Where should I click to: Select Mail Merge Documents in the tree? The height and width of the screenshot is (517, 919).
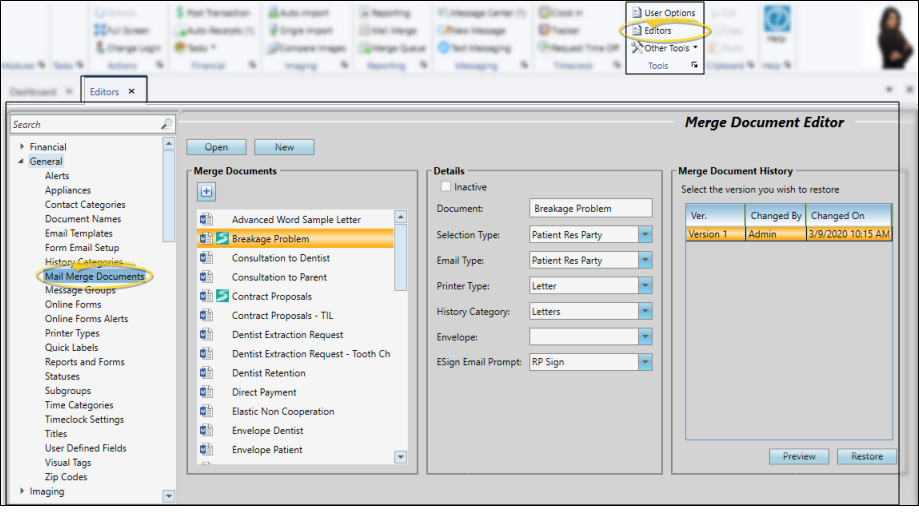(x=94, y=276)
